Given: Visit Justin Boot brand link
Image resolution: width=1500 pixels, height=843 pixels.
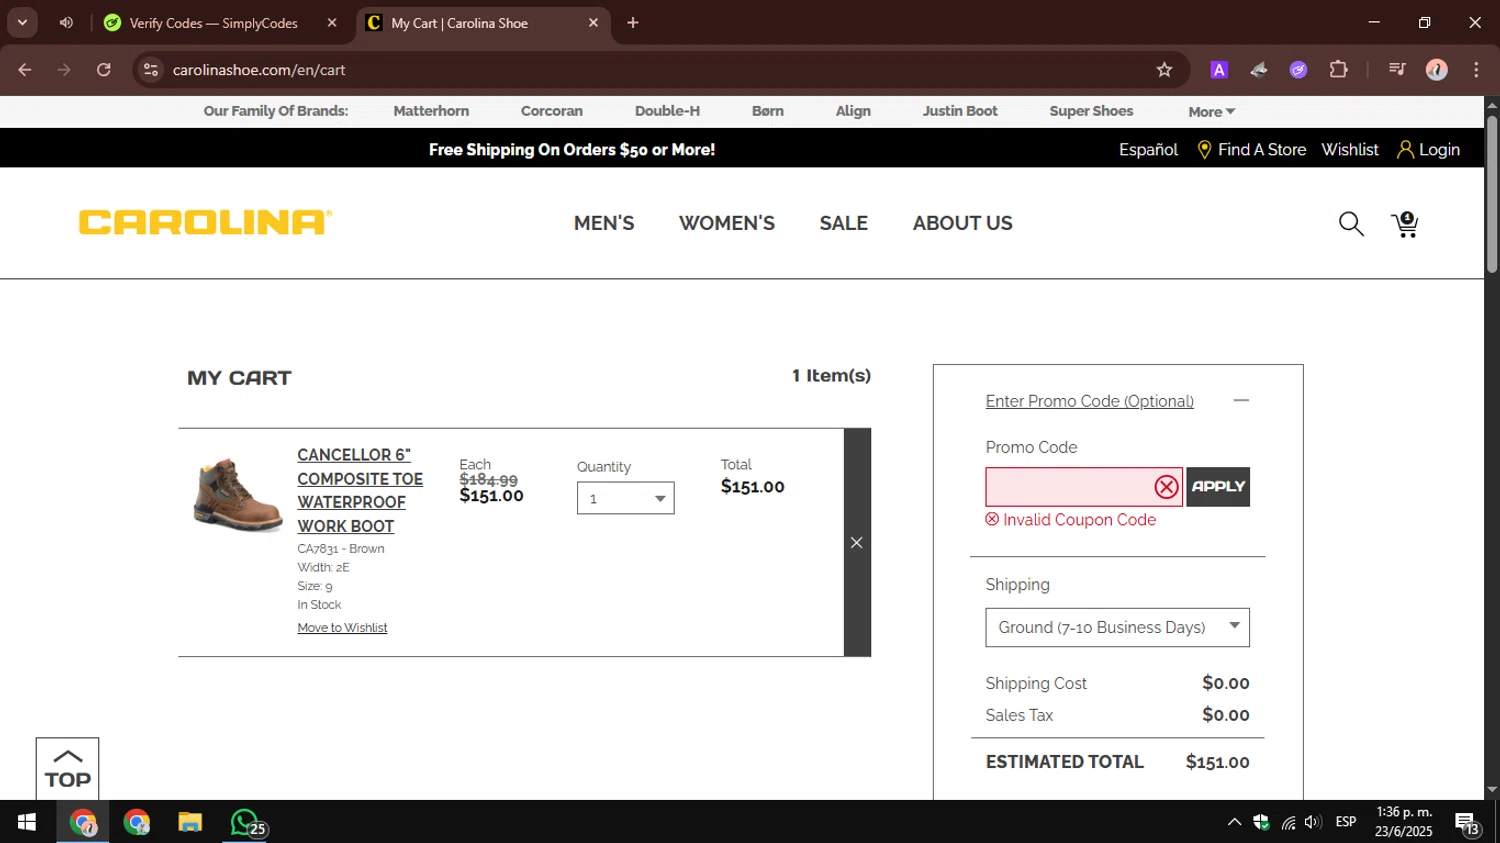Looking at the screenshot, I should coord(960,111).
